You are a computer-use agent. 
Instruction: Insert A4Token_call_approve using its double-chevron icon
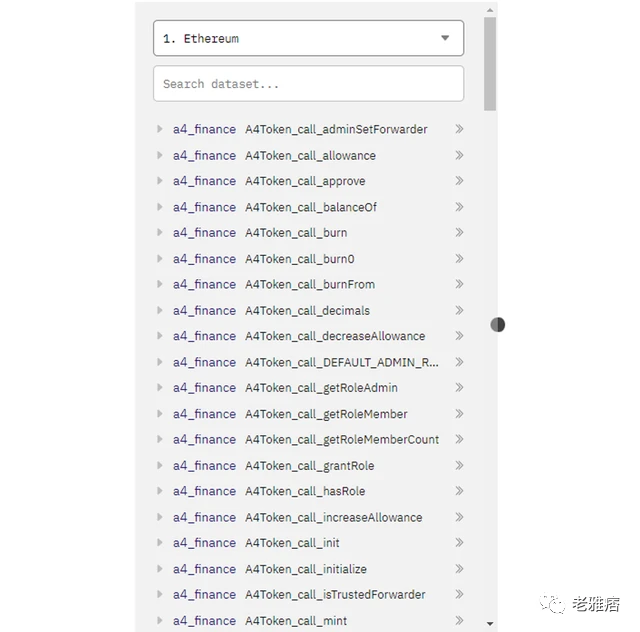click(459, 181)
